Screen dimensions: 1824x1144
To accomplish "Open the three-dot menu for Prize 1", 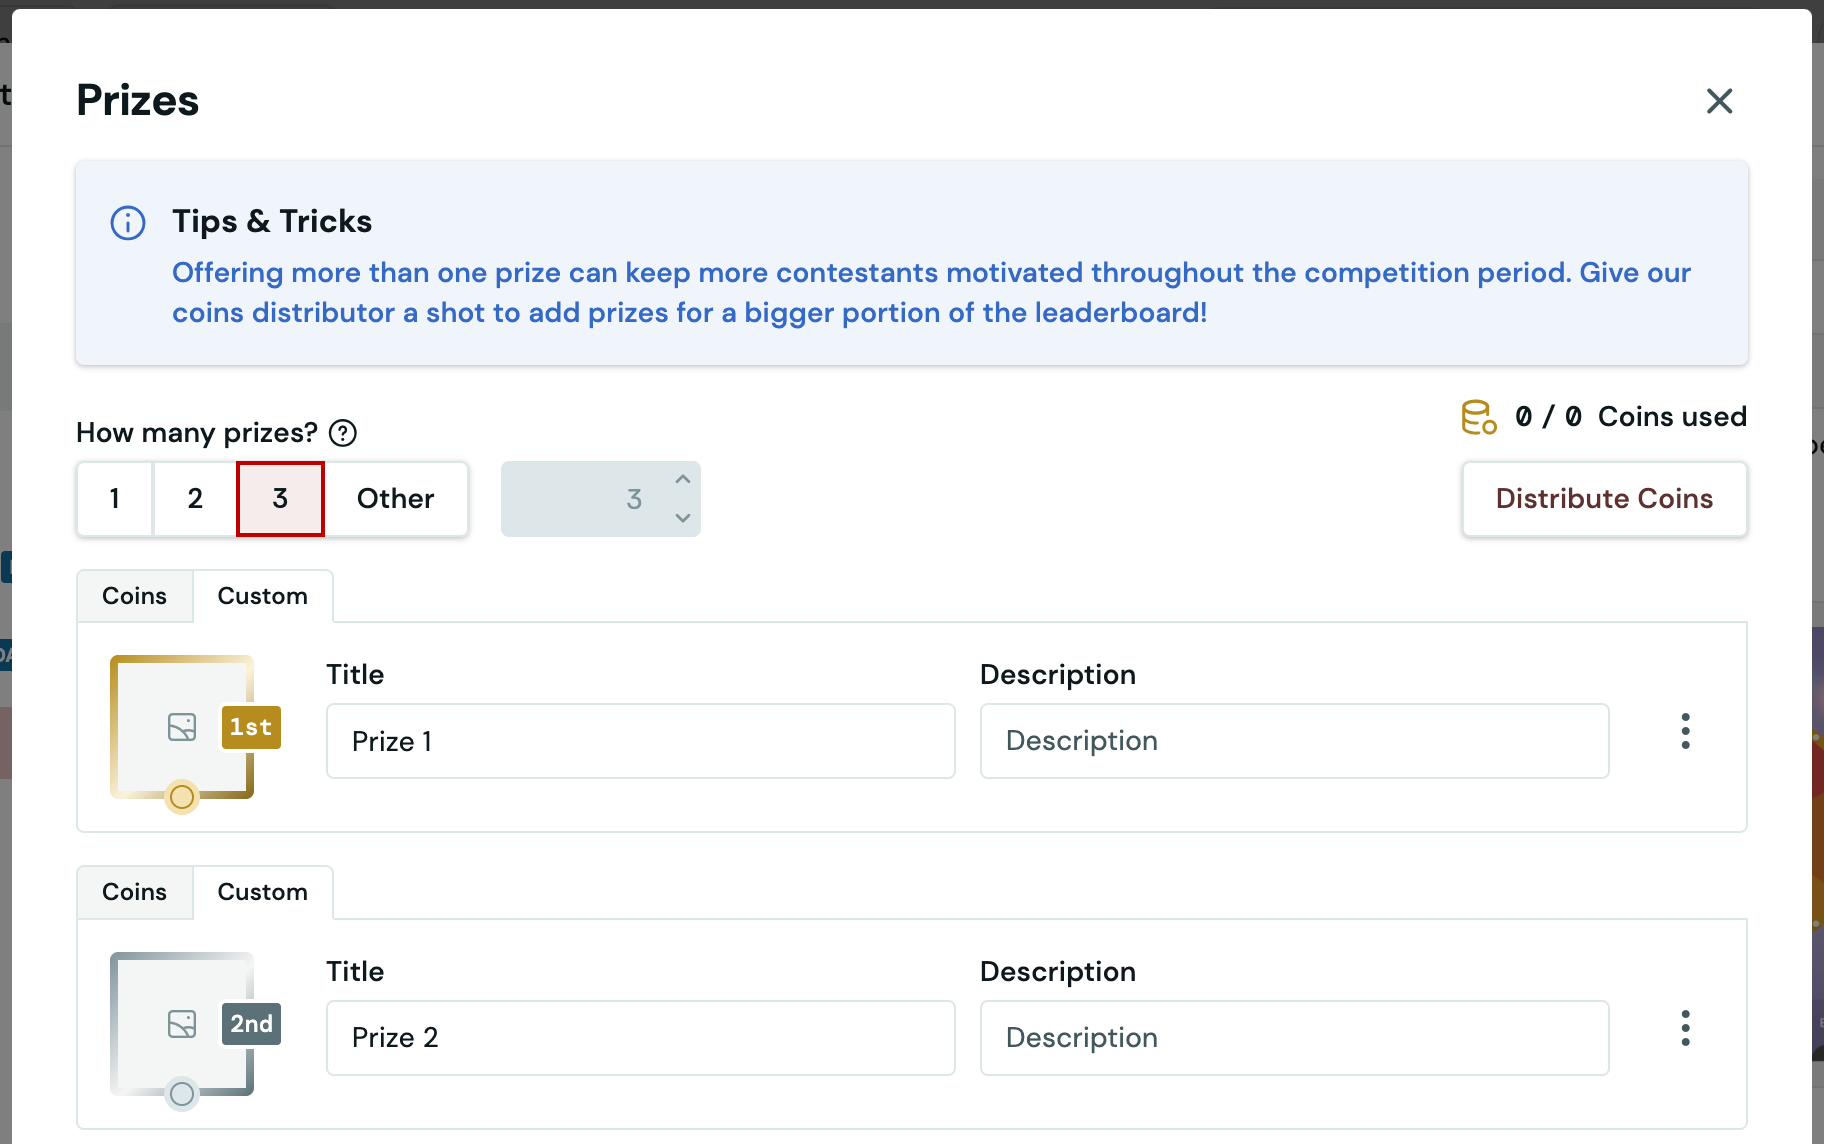I will click(x=1685, y=731).
